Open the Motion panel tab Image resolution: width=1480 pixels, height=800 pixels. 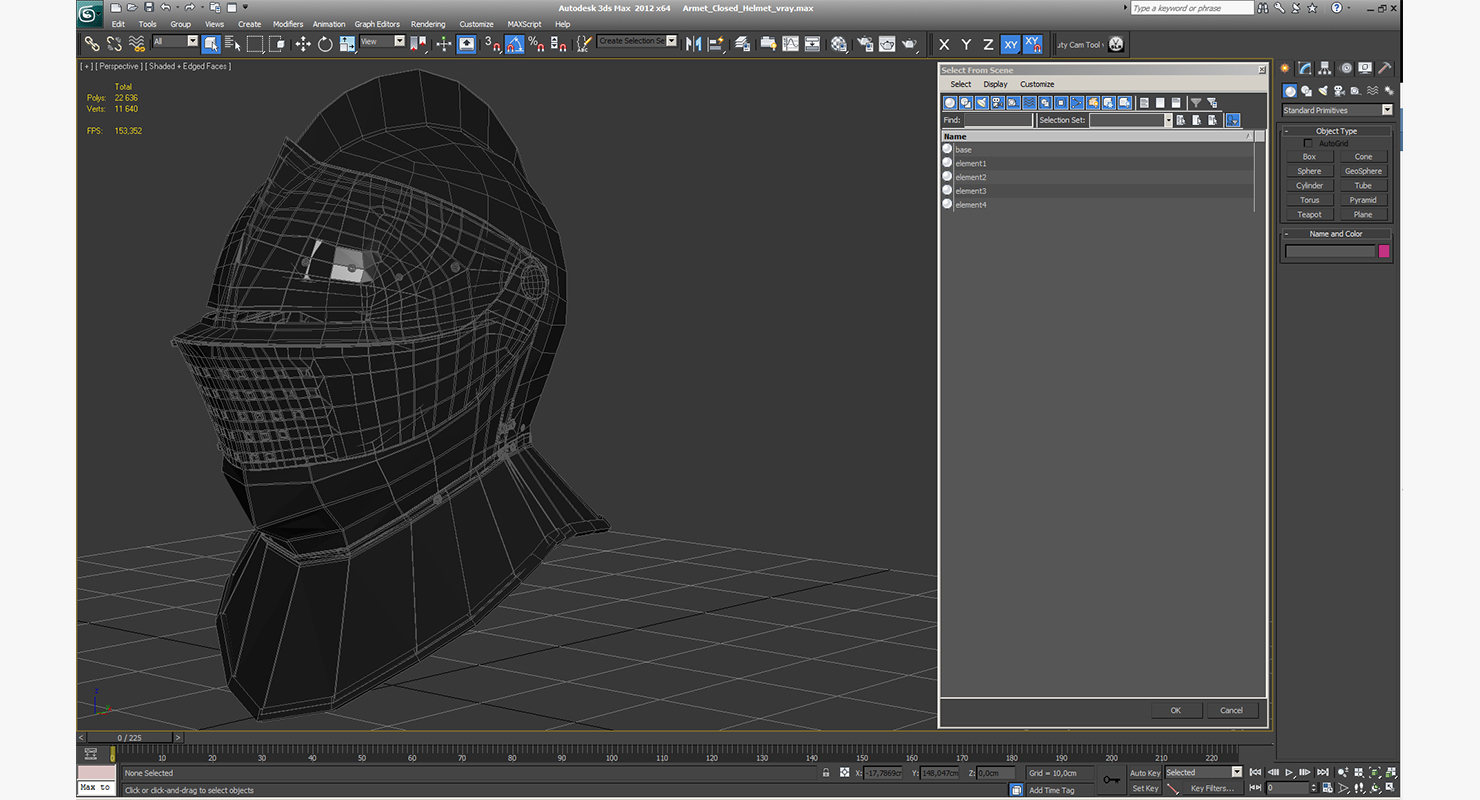tap(1345, 68)
